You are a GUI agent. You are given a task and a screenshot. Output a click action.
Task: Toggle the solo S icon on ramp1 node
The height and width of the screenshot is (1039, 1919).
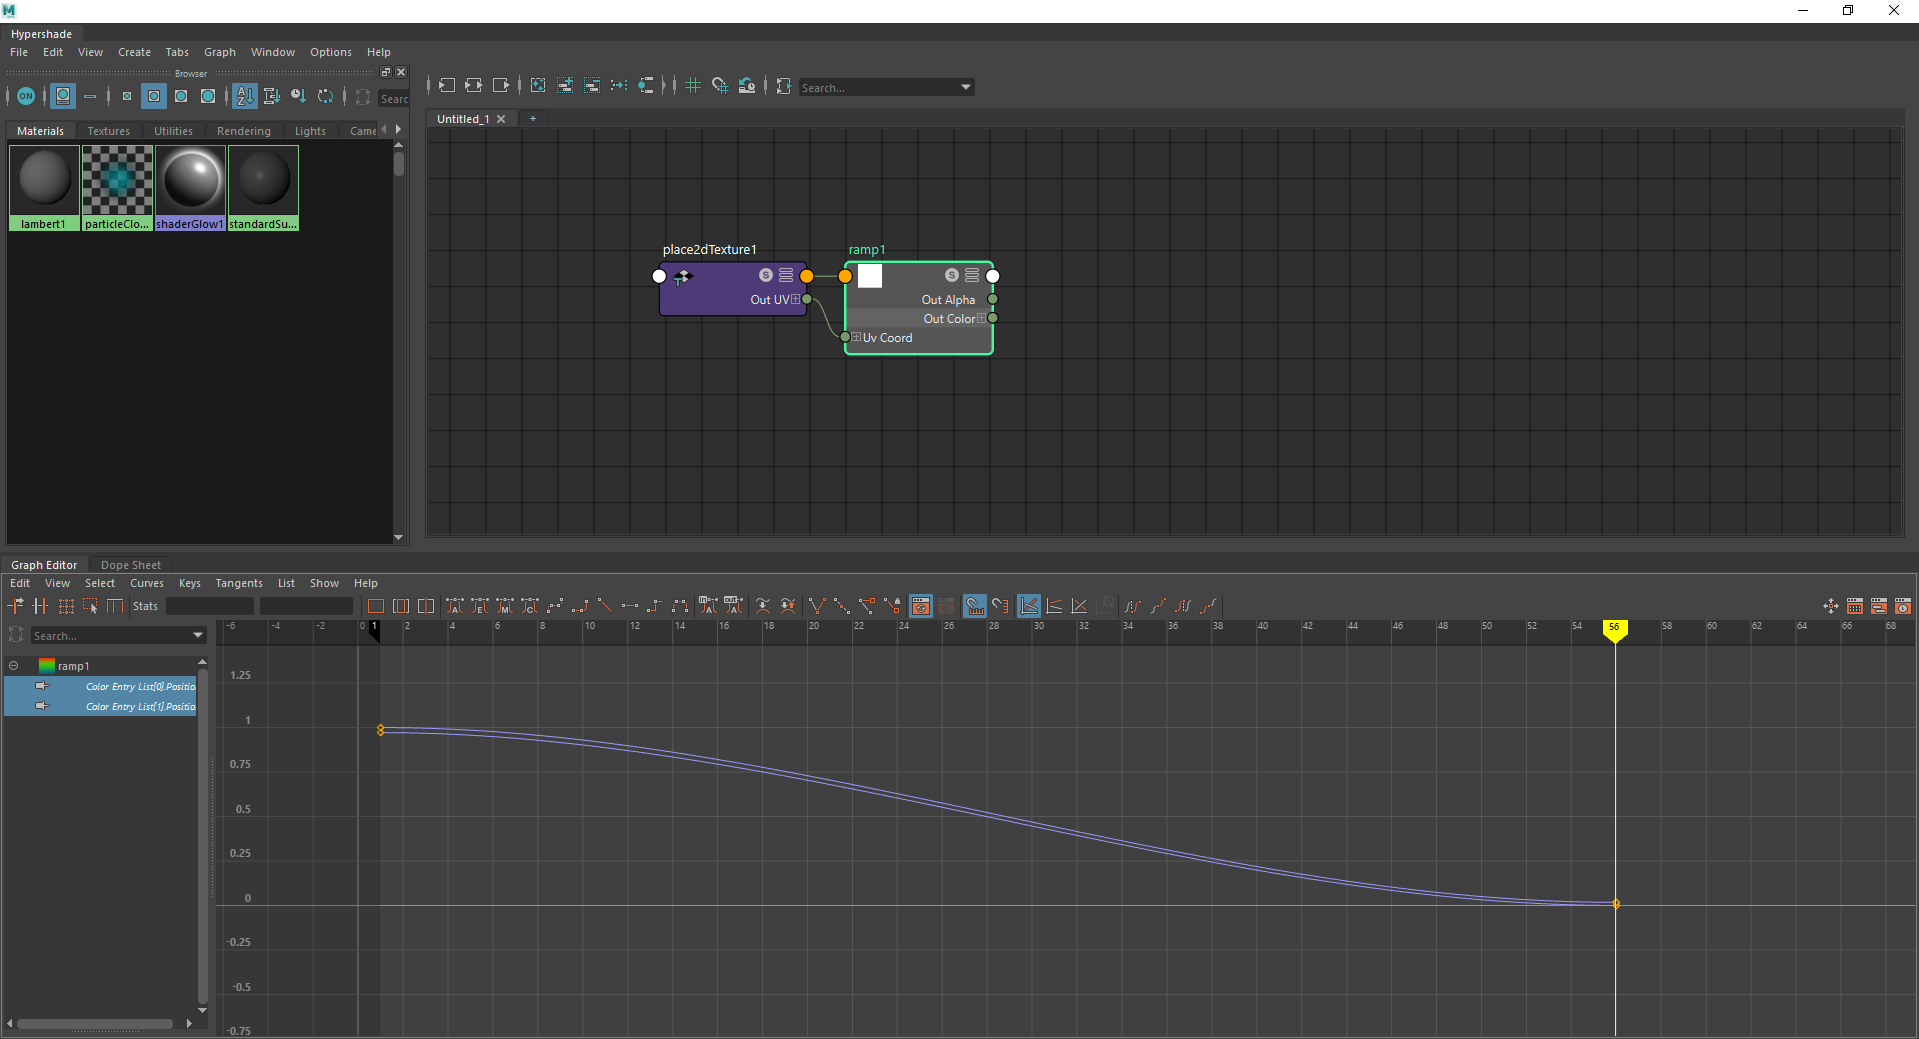coord(952,275)
